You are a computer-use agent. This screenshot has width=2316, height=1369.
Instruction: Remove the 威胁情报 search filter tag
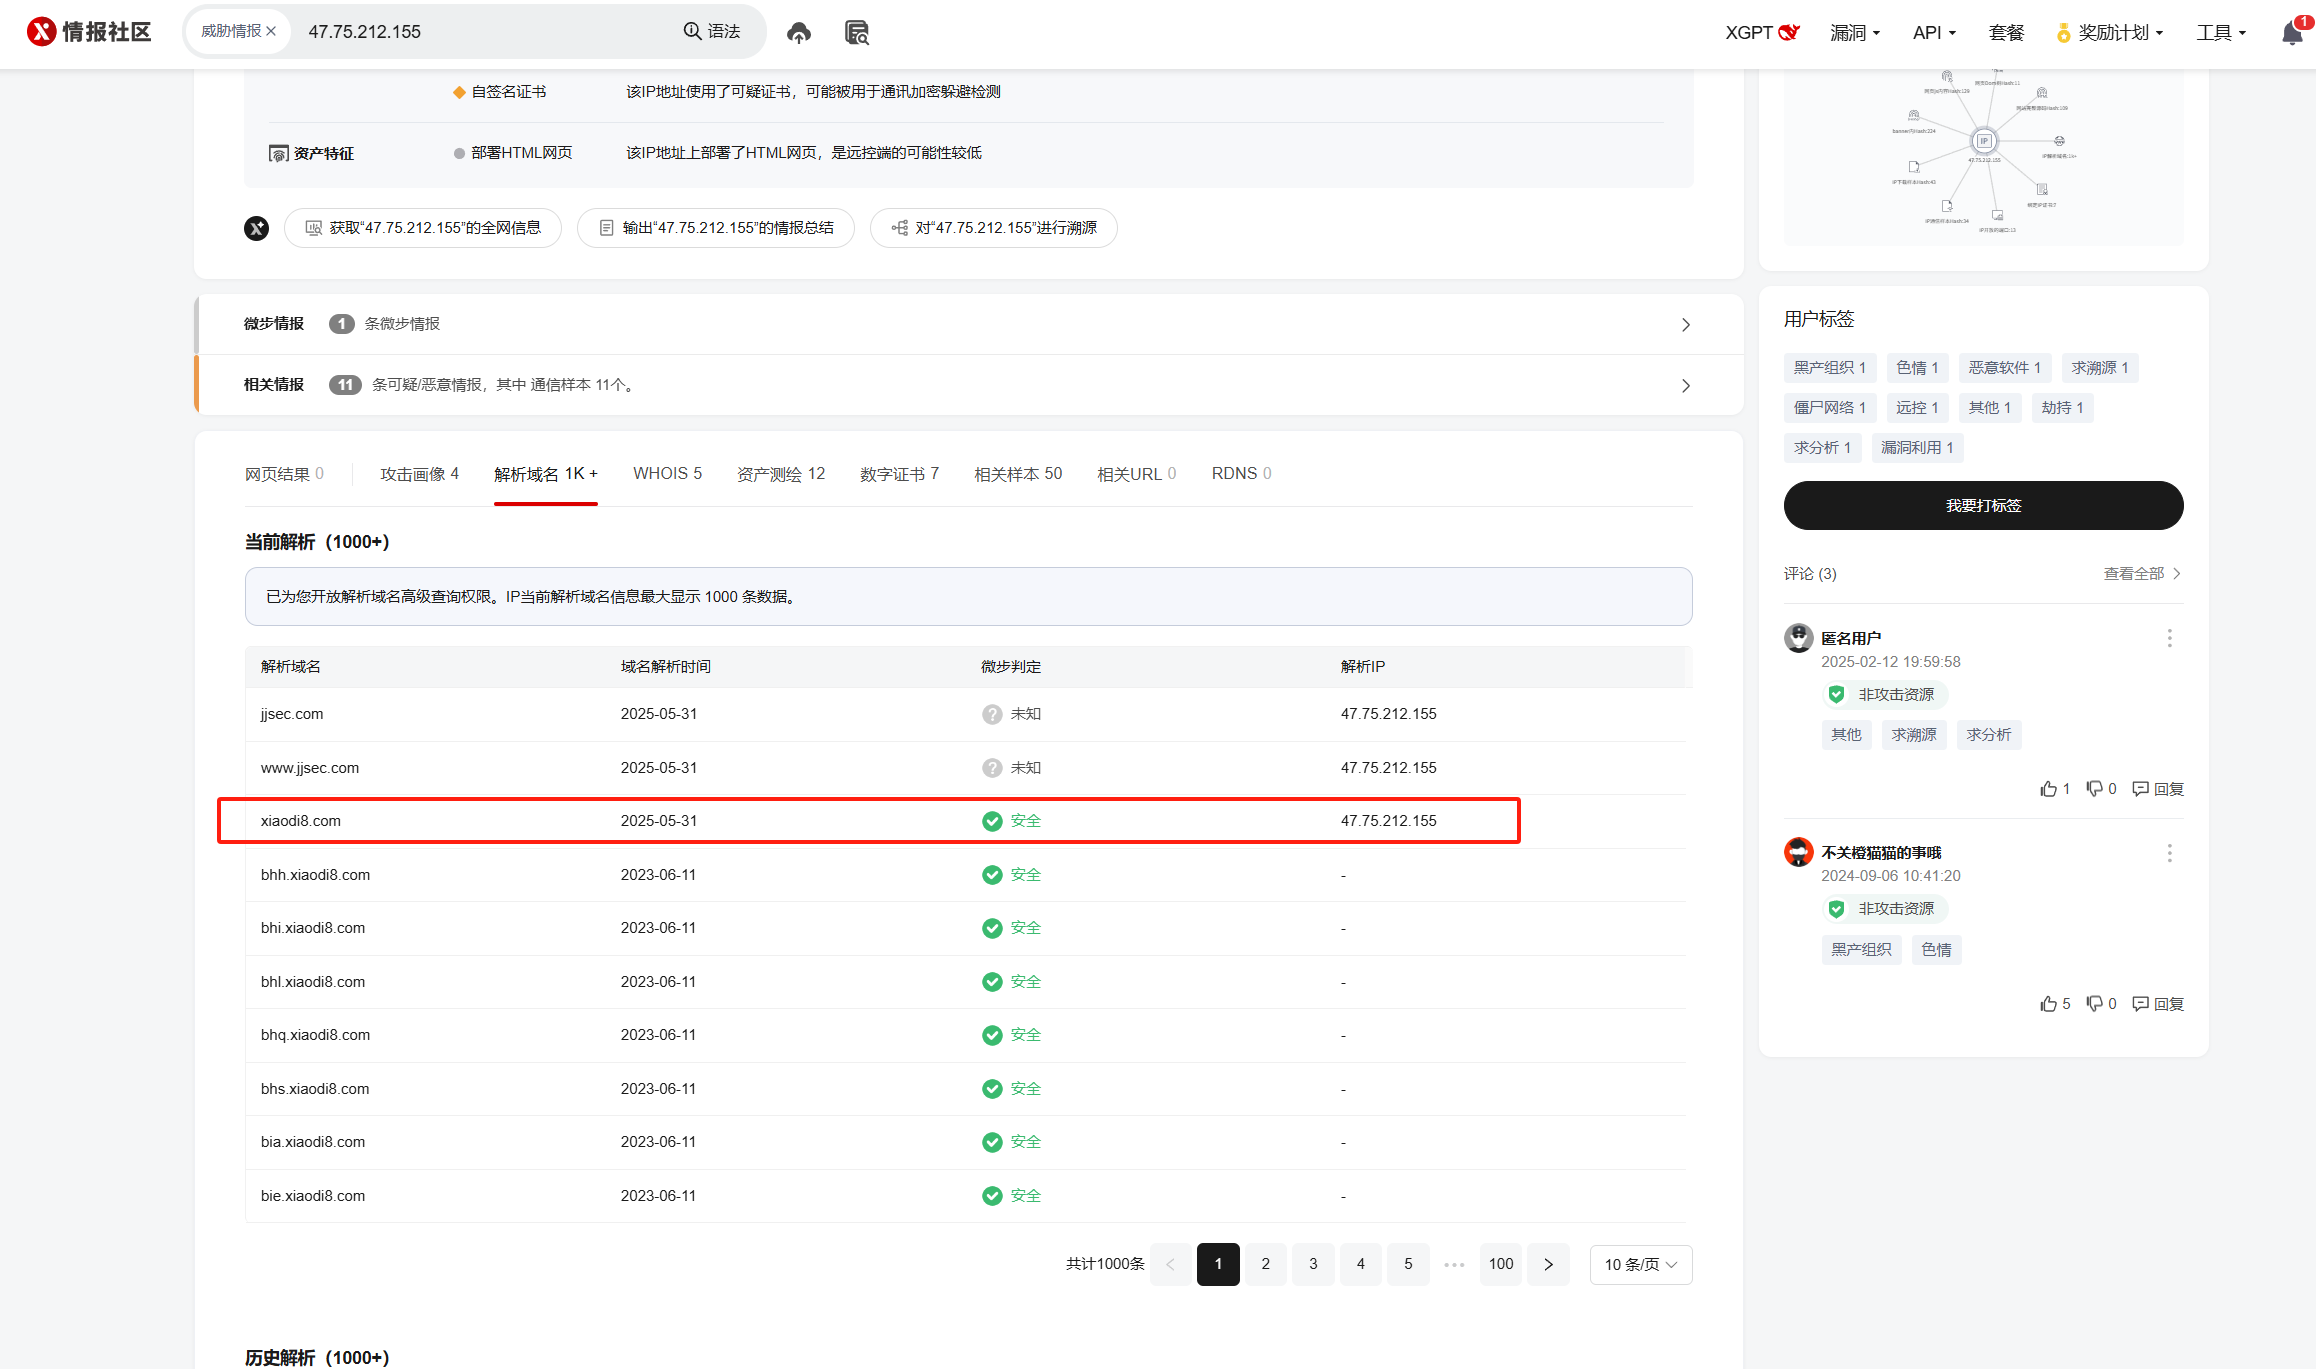click(271, 31)
